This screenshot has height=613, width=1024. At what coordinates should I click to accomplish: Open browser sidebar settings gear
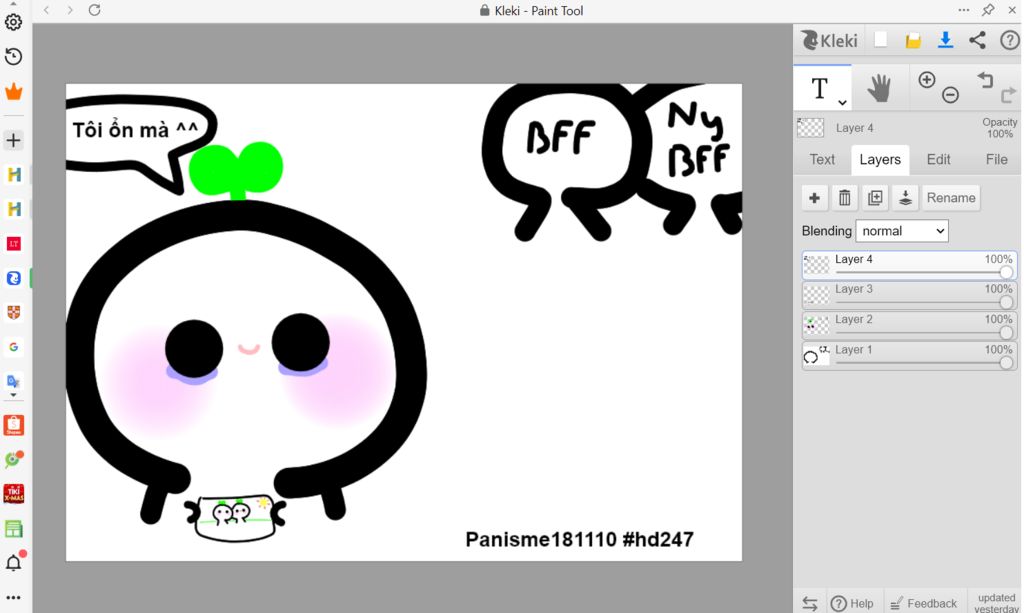13,22
